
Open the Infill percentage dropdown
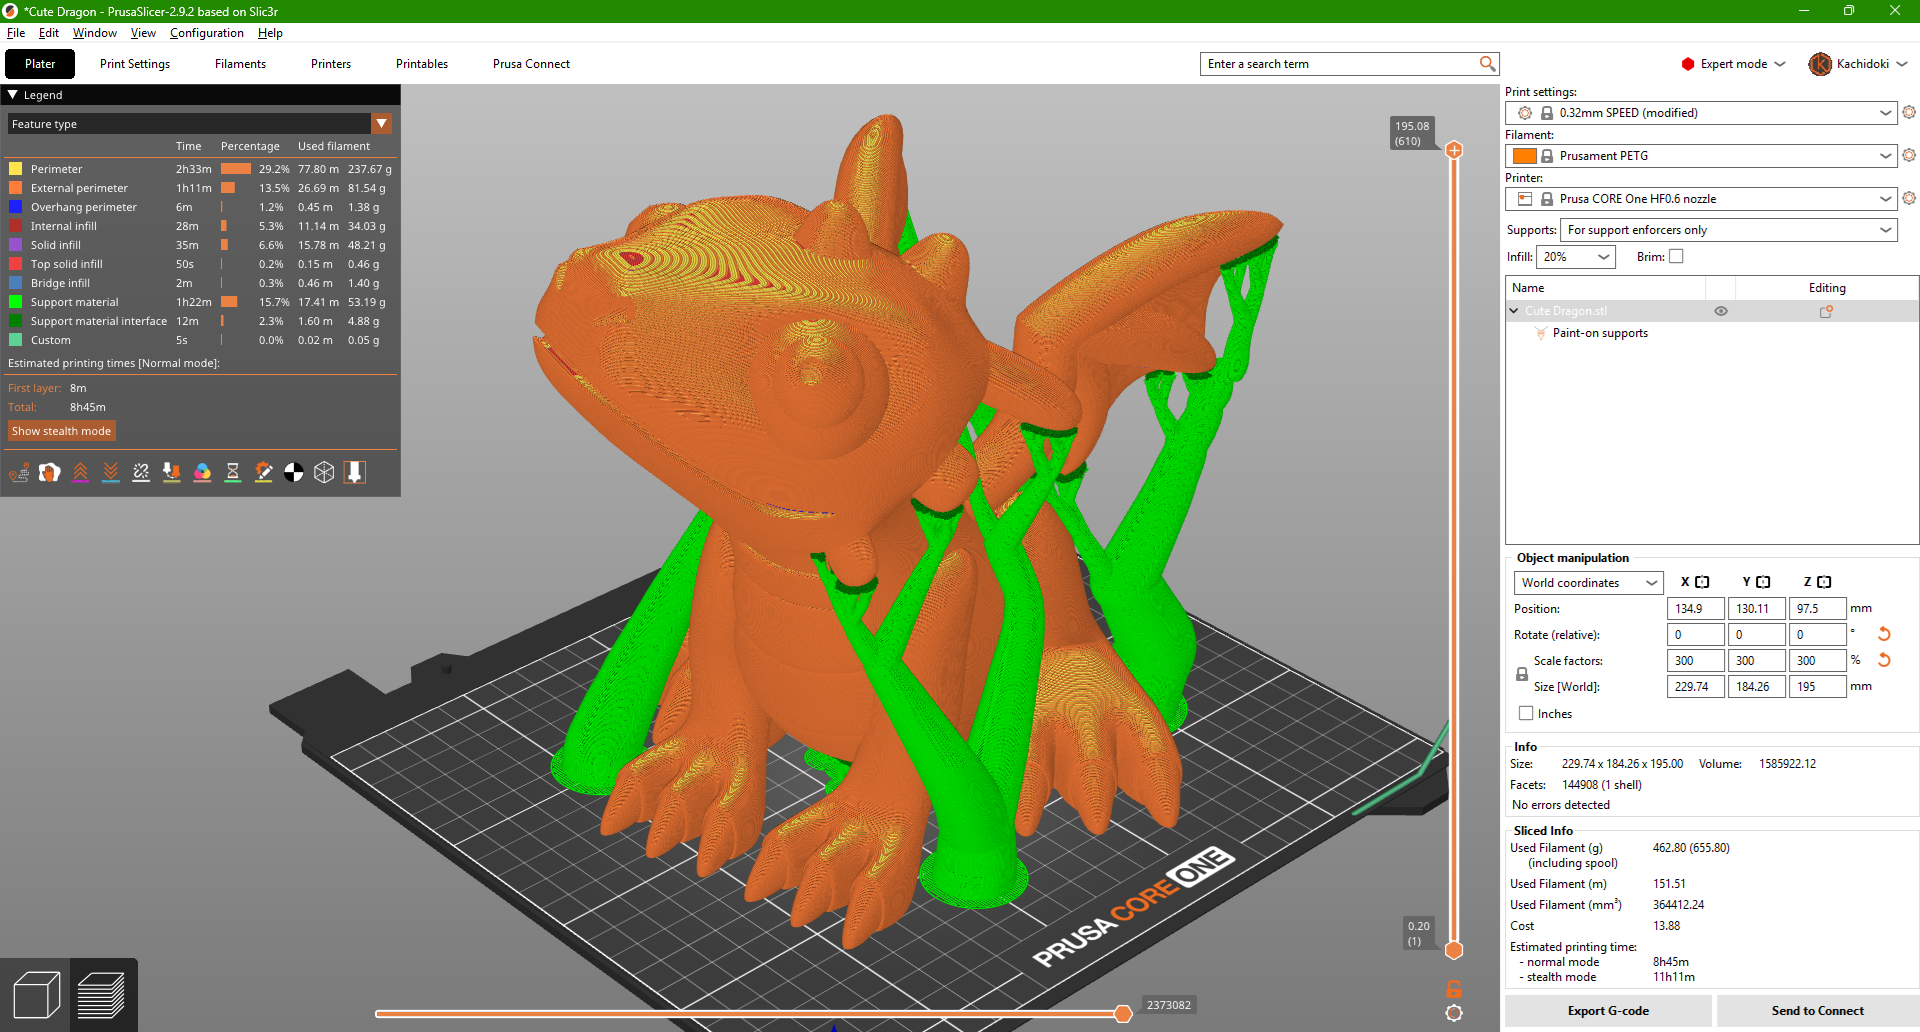(1576, 257)
